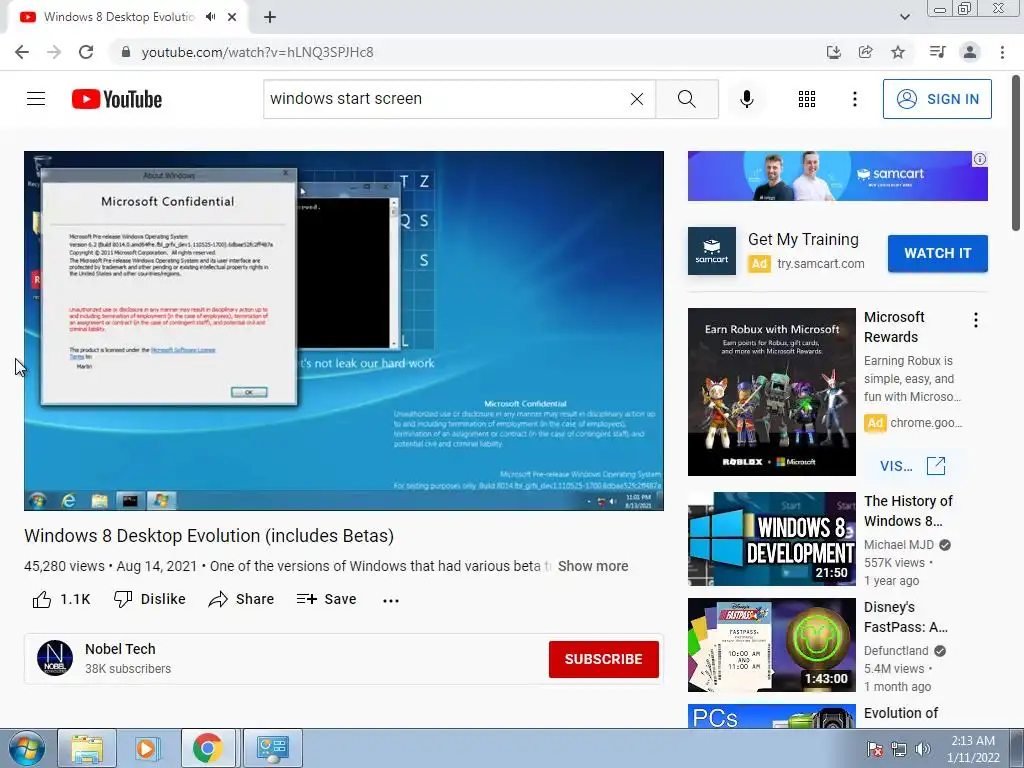Viewport: 1024px width, 768px height.
Task: Open the YouTube guide hamburger menu
Action: click(x=36, y=99)
